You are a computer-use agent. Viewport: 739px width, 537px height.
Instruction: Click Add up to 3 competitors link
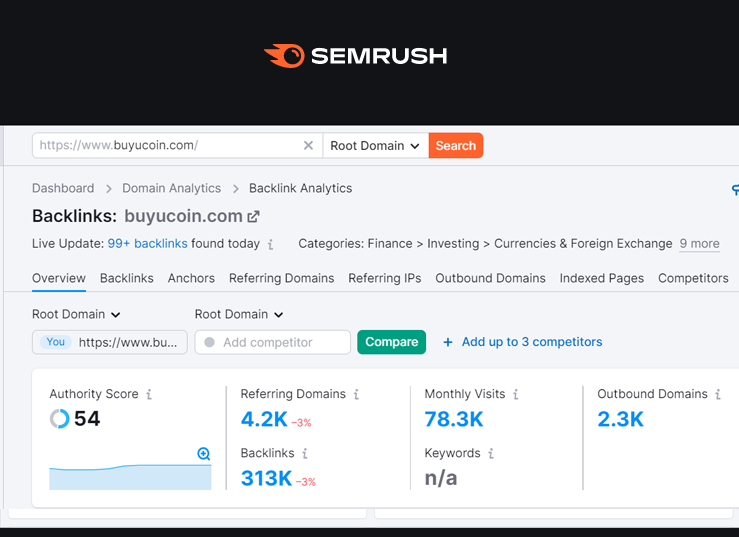coord(532,342)
